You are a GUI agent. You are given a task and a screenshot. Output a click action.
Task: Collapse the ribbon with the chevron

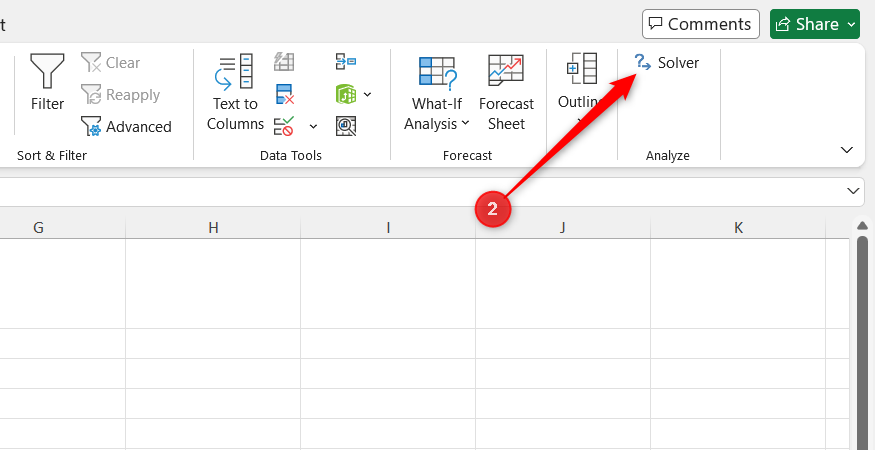pyautogui.click(x=847, y=150)
